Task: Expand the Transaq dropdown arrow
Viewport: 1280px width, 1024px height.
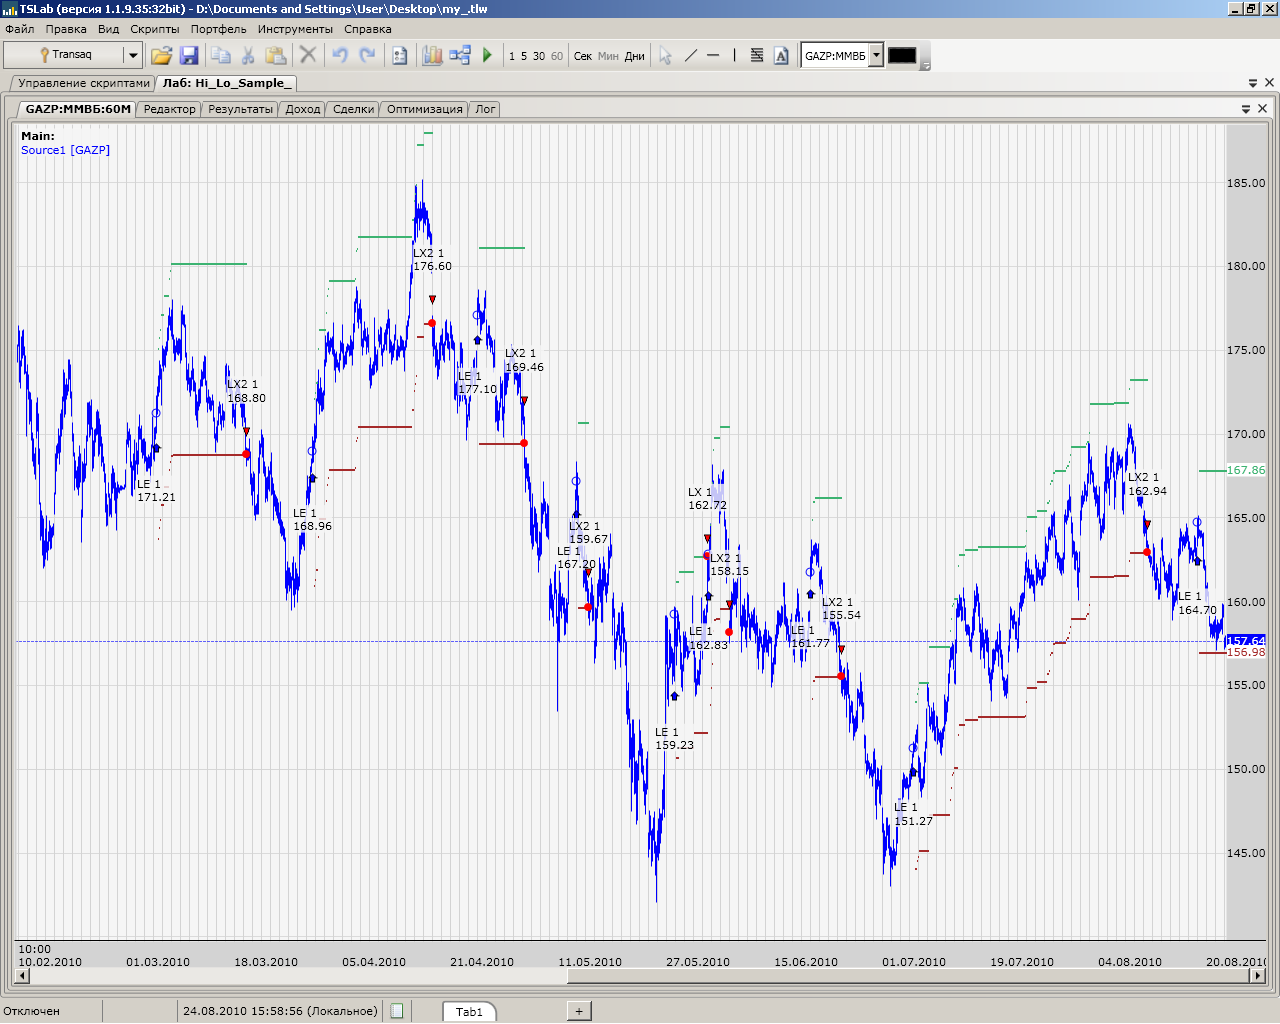Action: (132, 55)
